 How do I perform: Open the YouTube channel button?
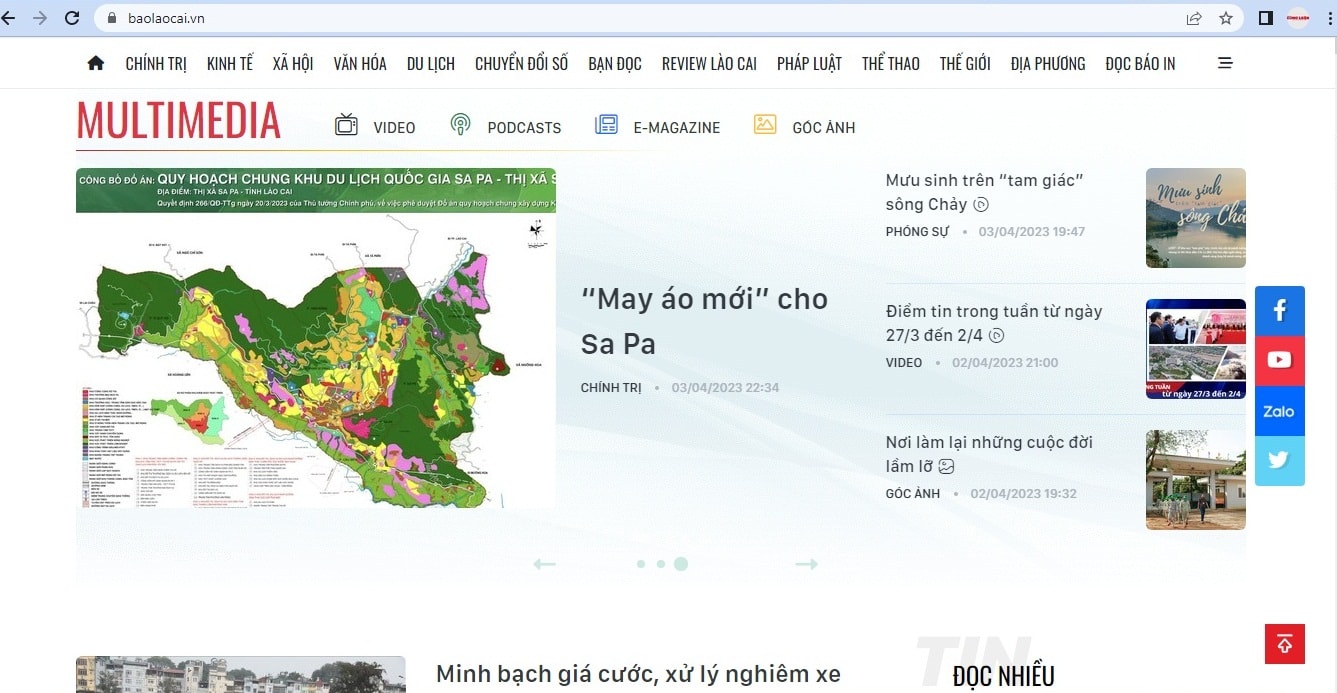click(1280, 361)
